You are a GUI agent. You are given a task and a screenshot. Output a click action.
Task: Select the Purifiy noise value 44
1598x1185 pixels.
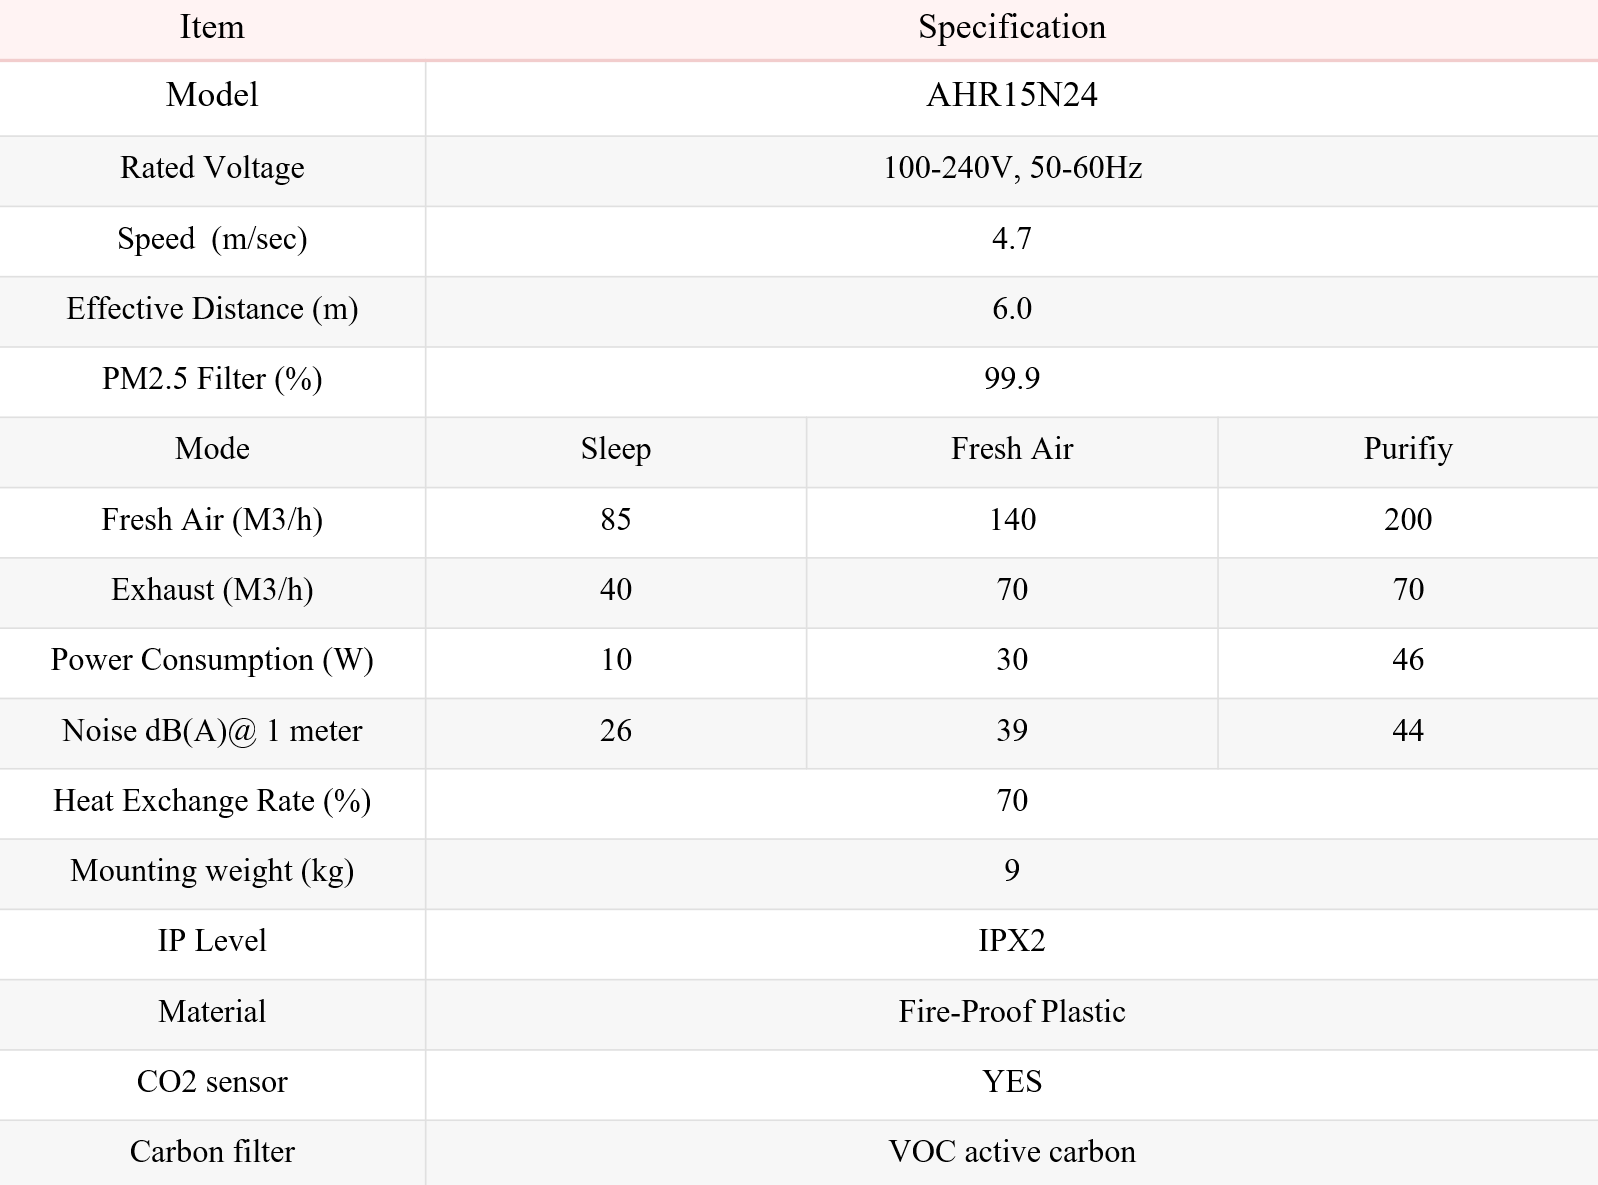[x=1408, y=731]
